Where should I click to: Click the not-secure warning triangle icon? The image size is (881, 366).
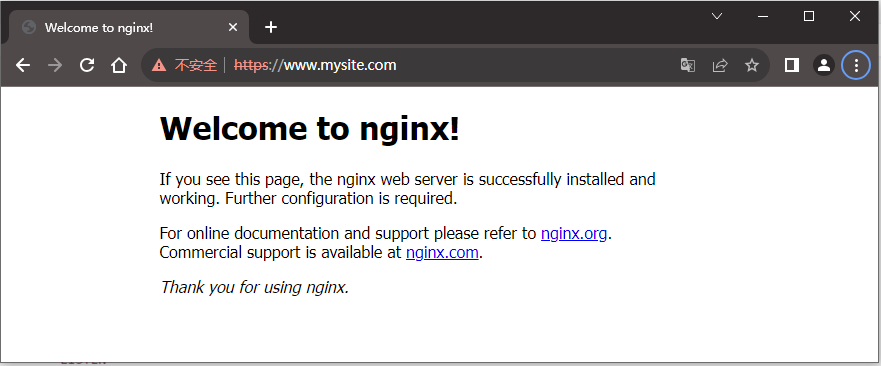click(159, 65)
